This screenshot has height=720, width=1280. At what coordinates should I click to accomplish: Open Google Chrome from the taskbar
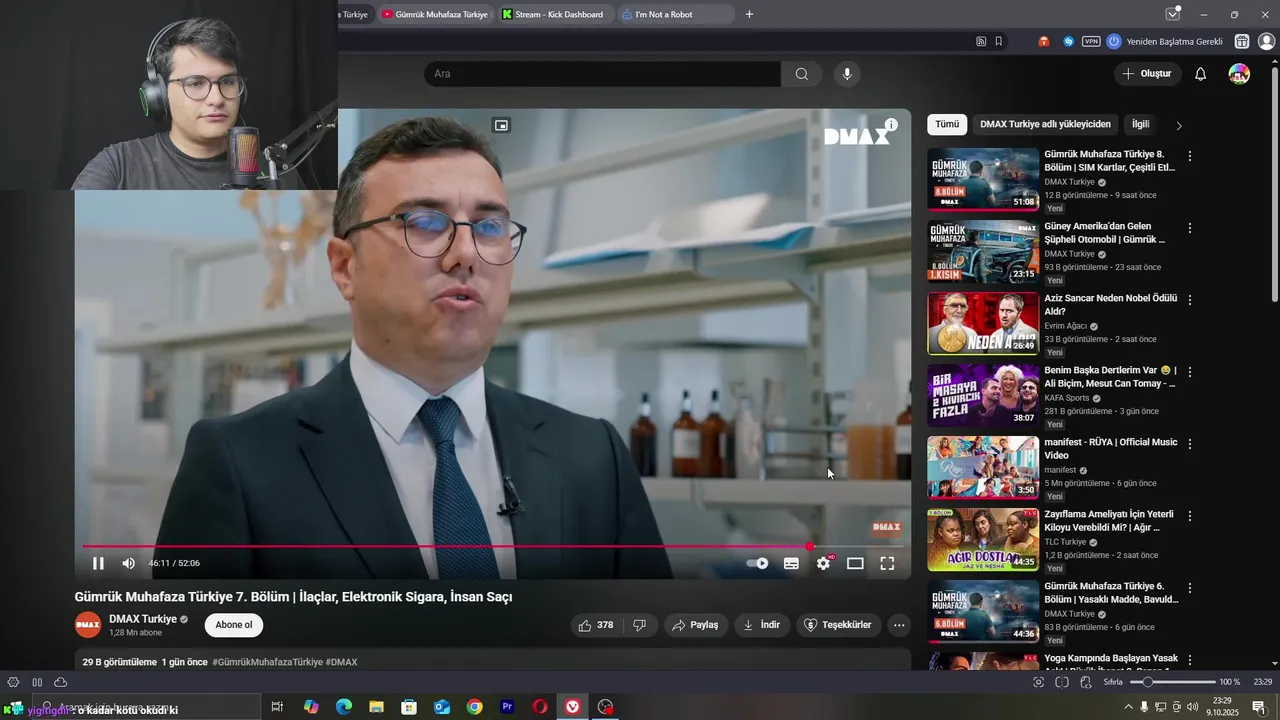click(x=474, y=707)
